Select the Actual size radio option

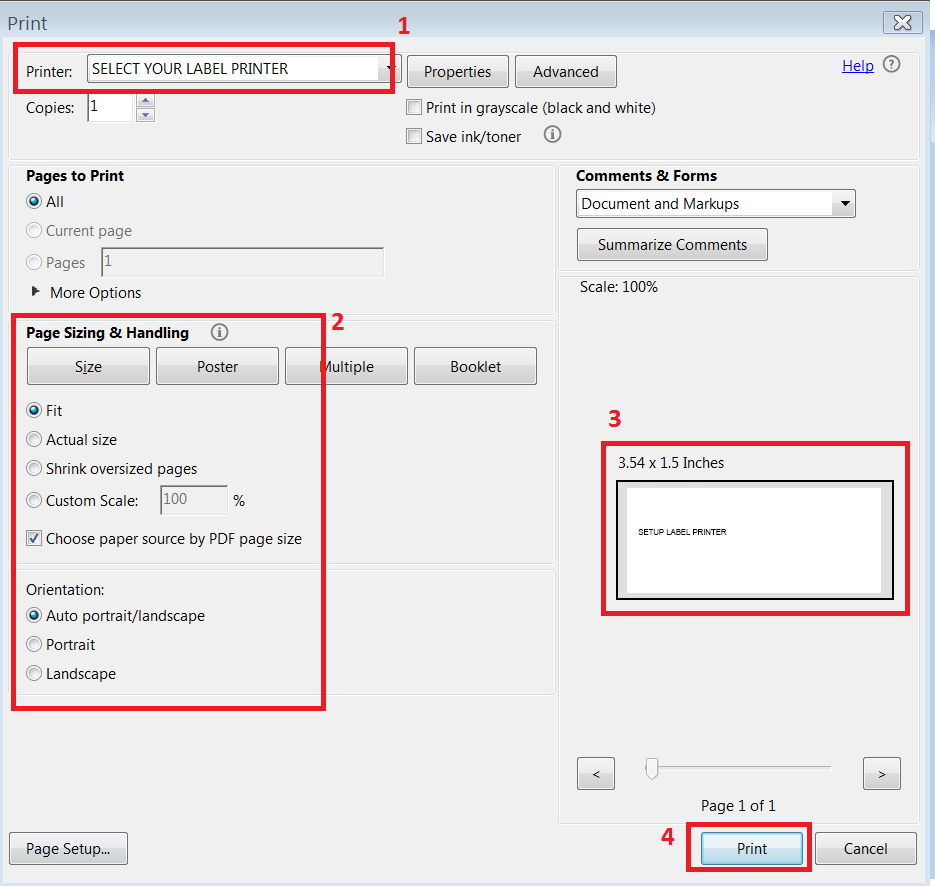coord(35,440)
